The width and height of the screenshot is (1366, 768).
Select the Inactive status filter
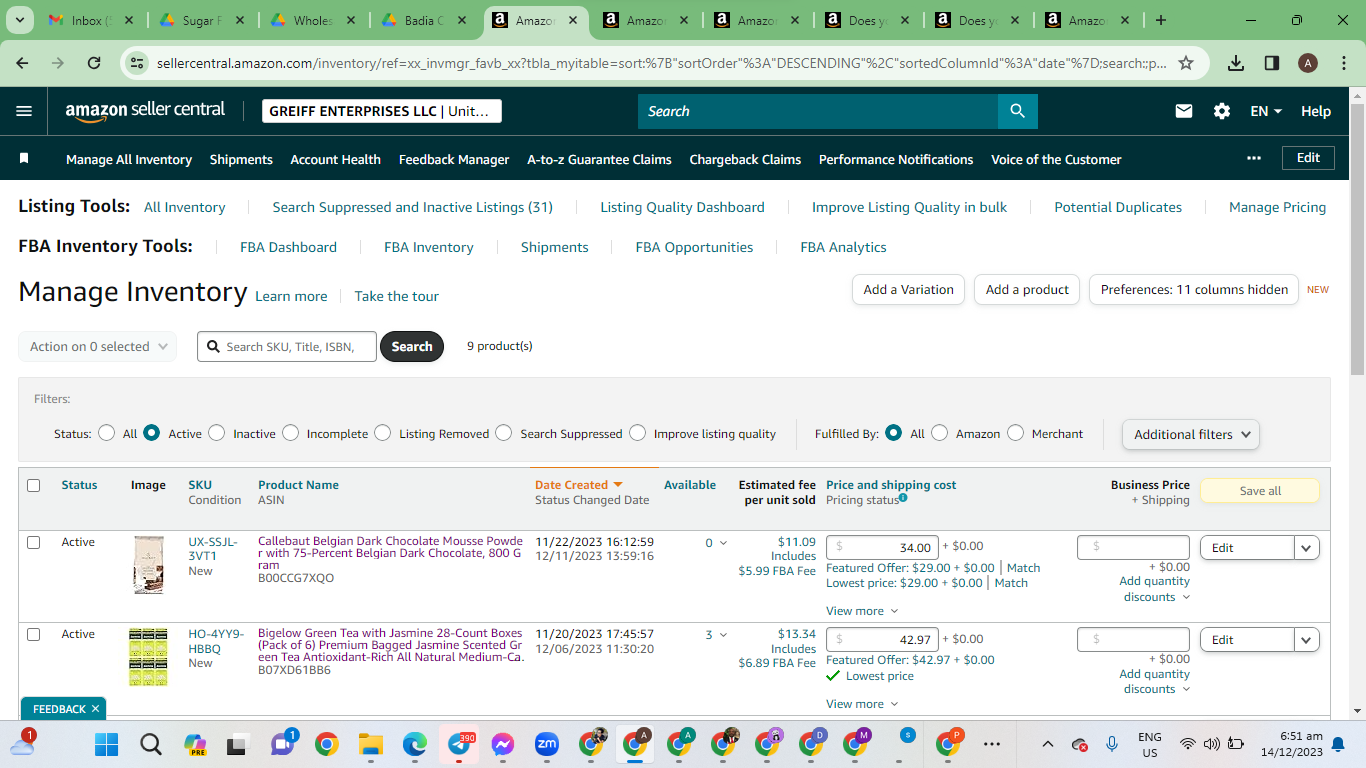pyautogui.click(x=217, y=433)
